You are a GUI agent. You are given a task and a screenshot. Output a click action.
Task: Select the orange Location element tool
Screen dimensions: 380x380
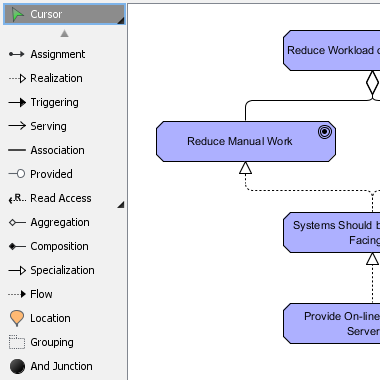point(63,318)
